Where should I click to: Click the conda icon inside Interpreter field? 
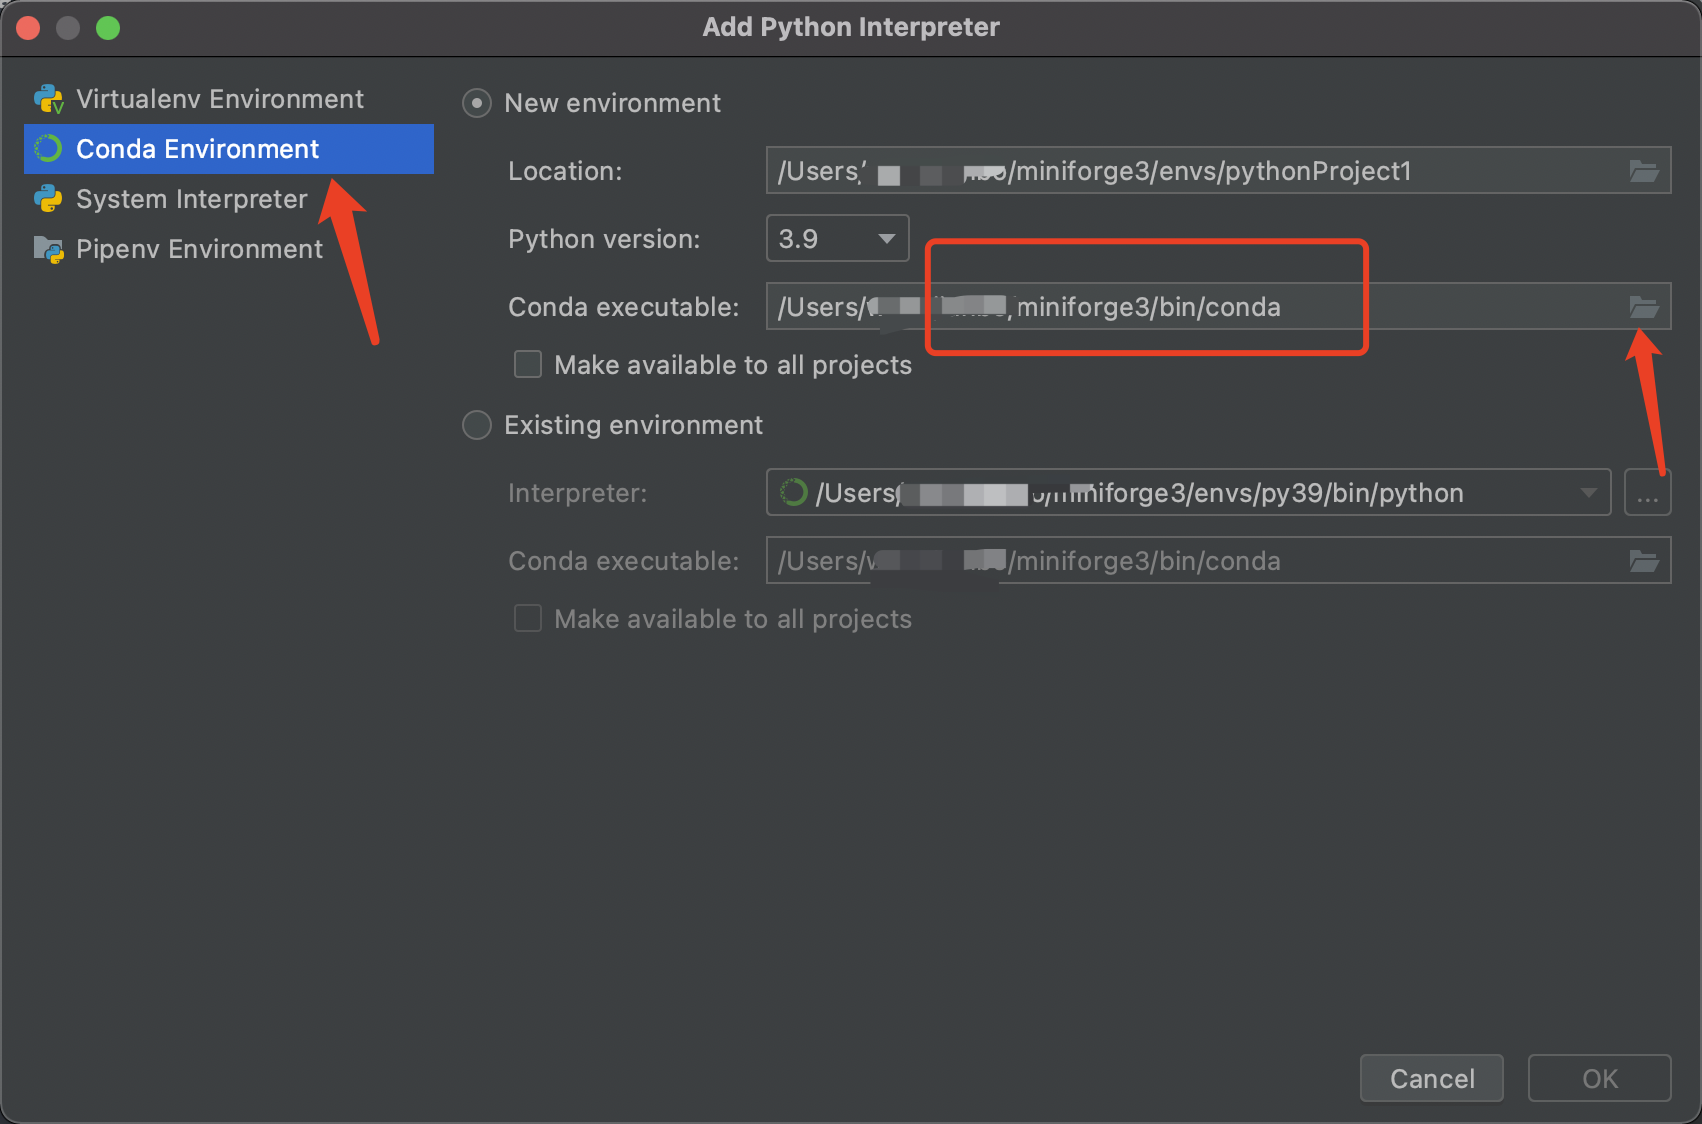point(794,492)
